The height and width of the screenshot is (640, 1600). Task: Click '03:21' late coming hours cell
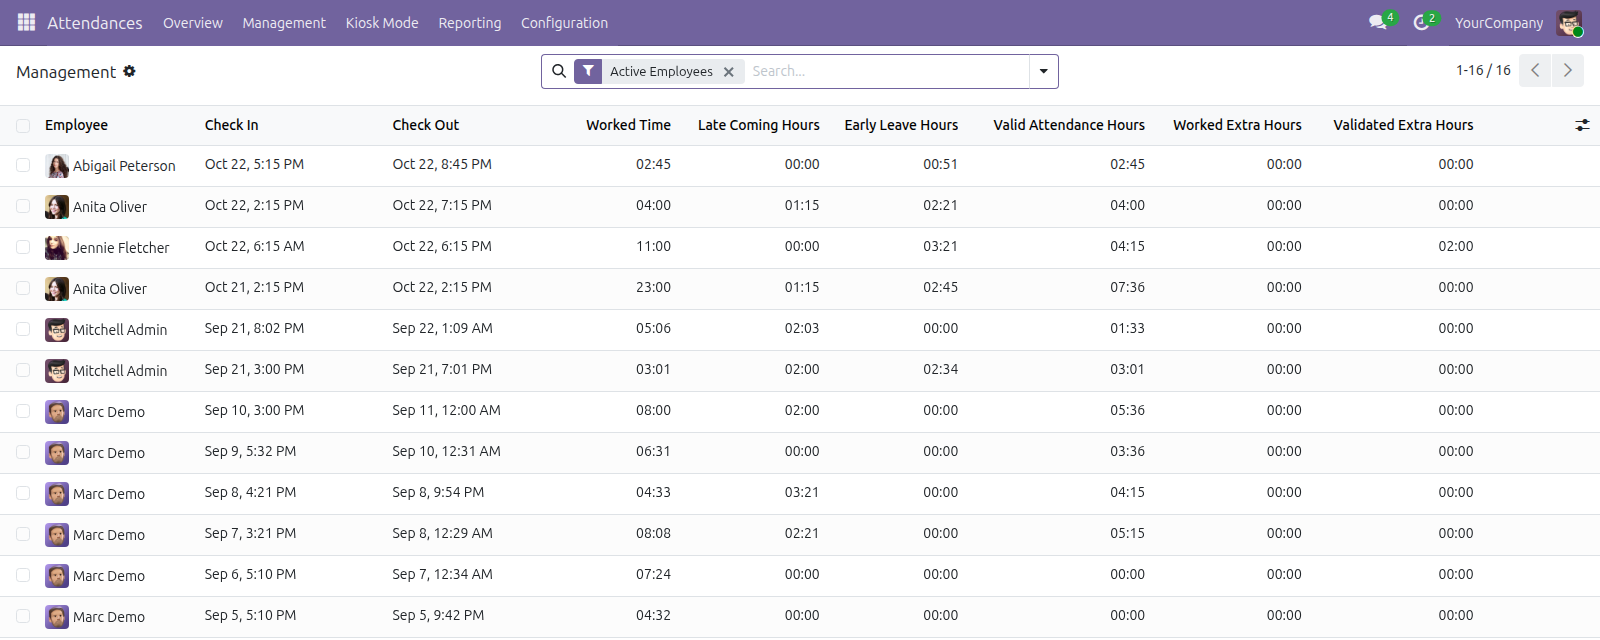pos(802,492)
